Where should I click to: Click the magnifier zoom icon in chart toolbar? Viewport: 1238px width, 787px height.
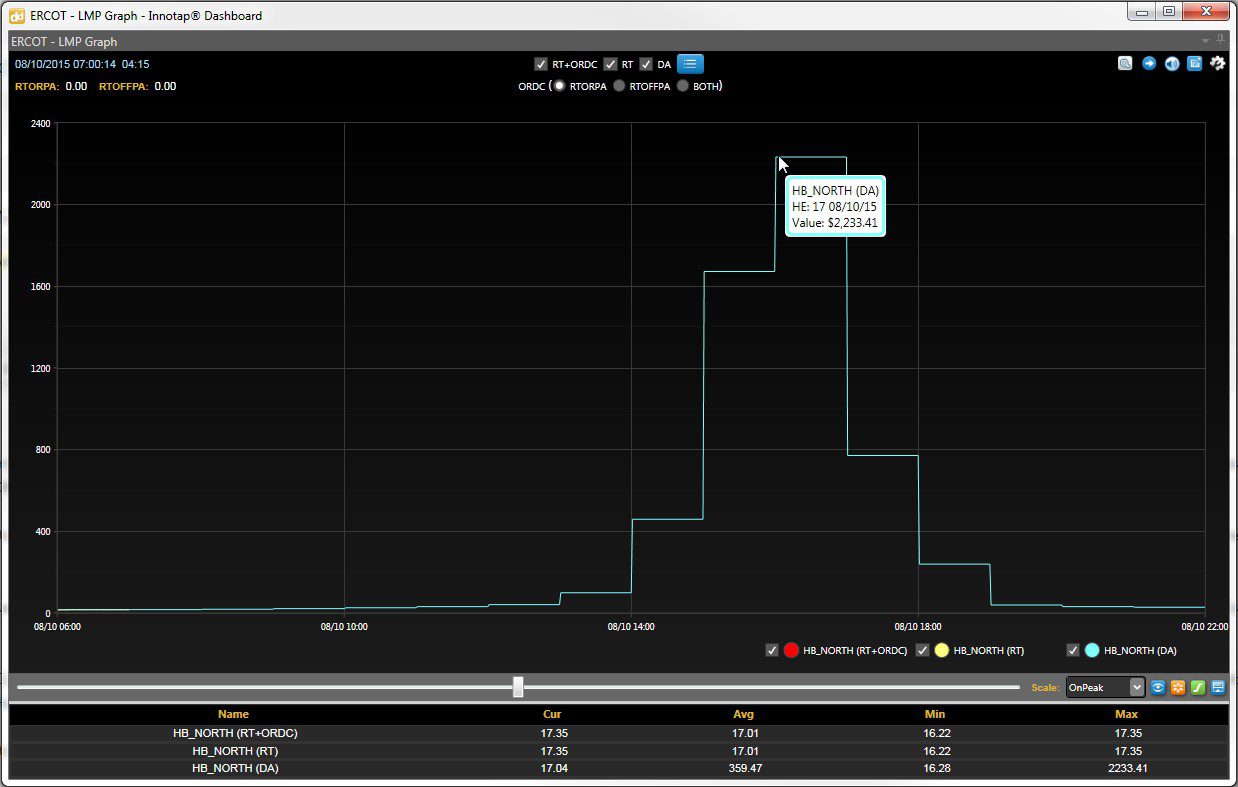tap(1125, 63)
